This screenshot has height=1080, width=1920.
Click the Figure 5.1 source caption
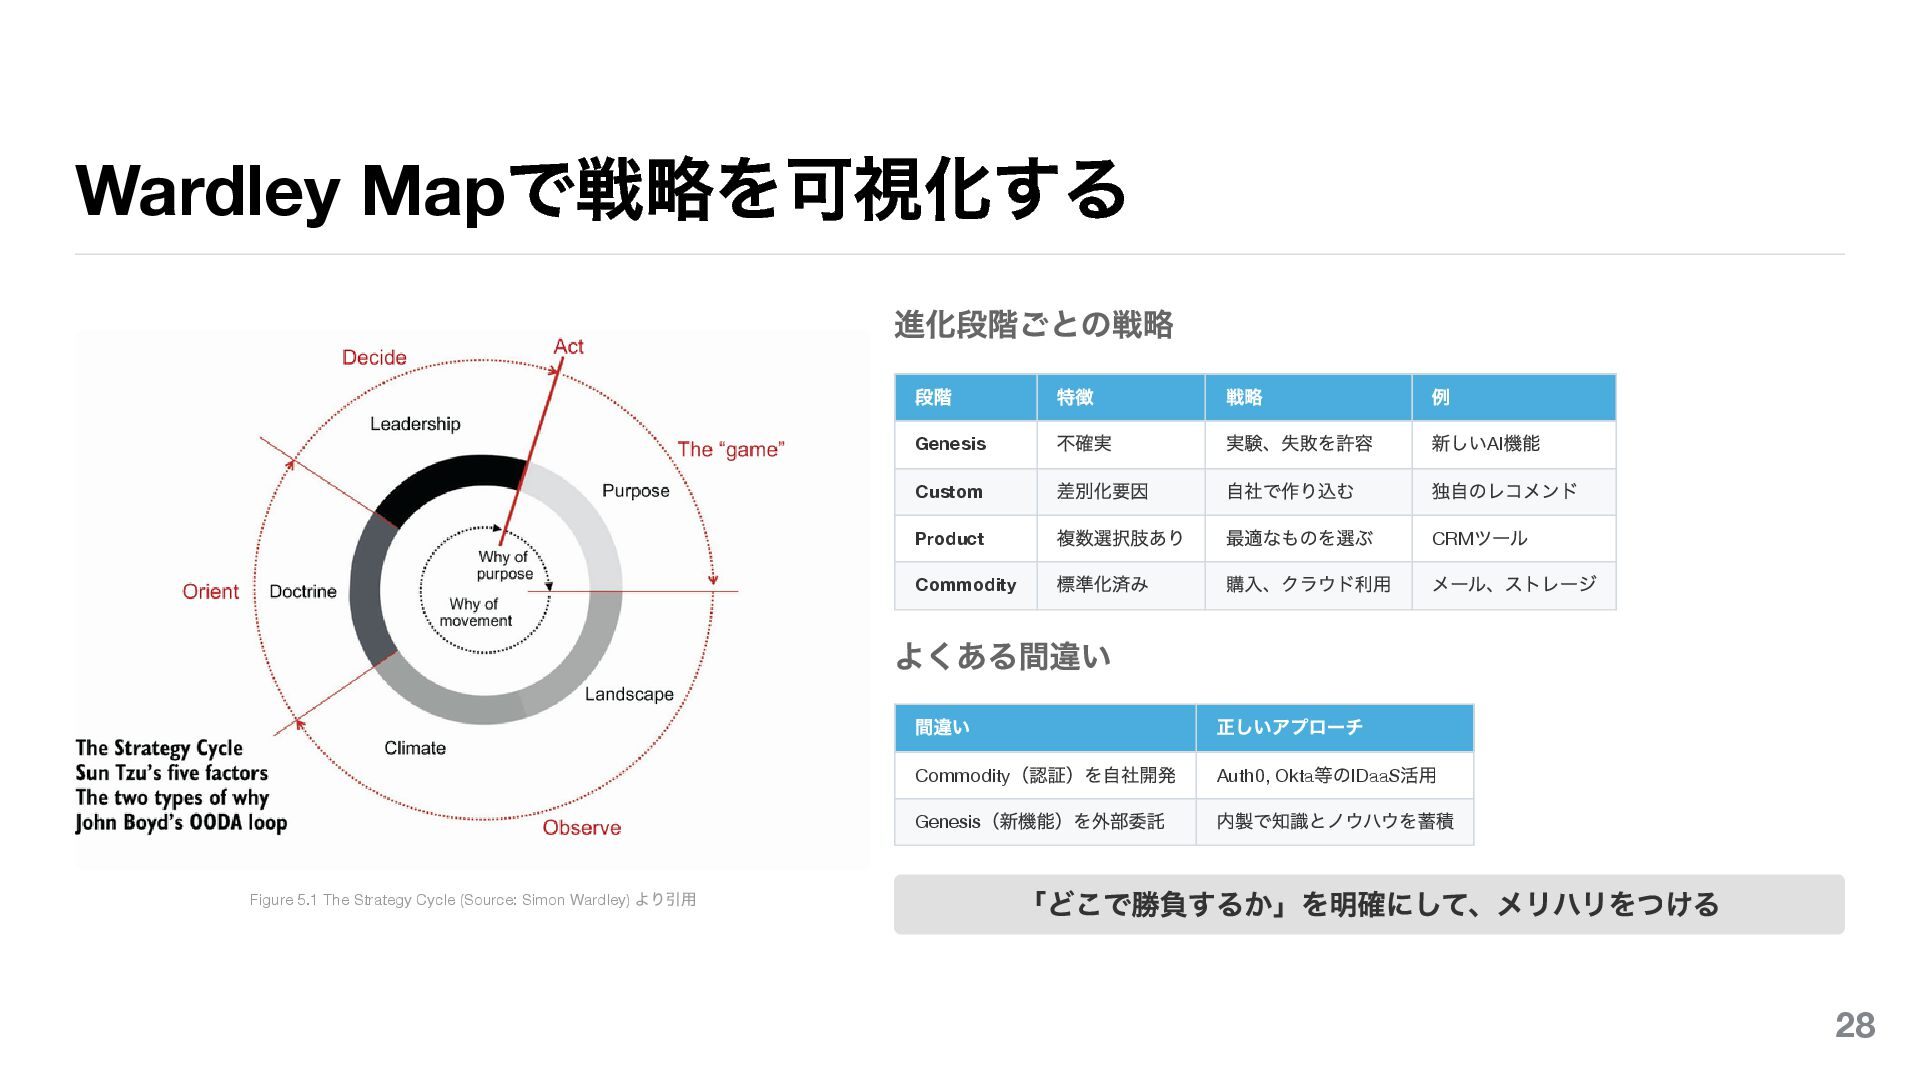pos(472,899)
